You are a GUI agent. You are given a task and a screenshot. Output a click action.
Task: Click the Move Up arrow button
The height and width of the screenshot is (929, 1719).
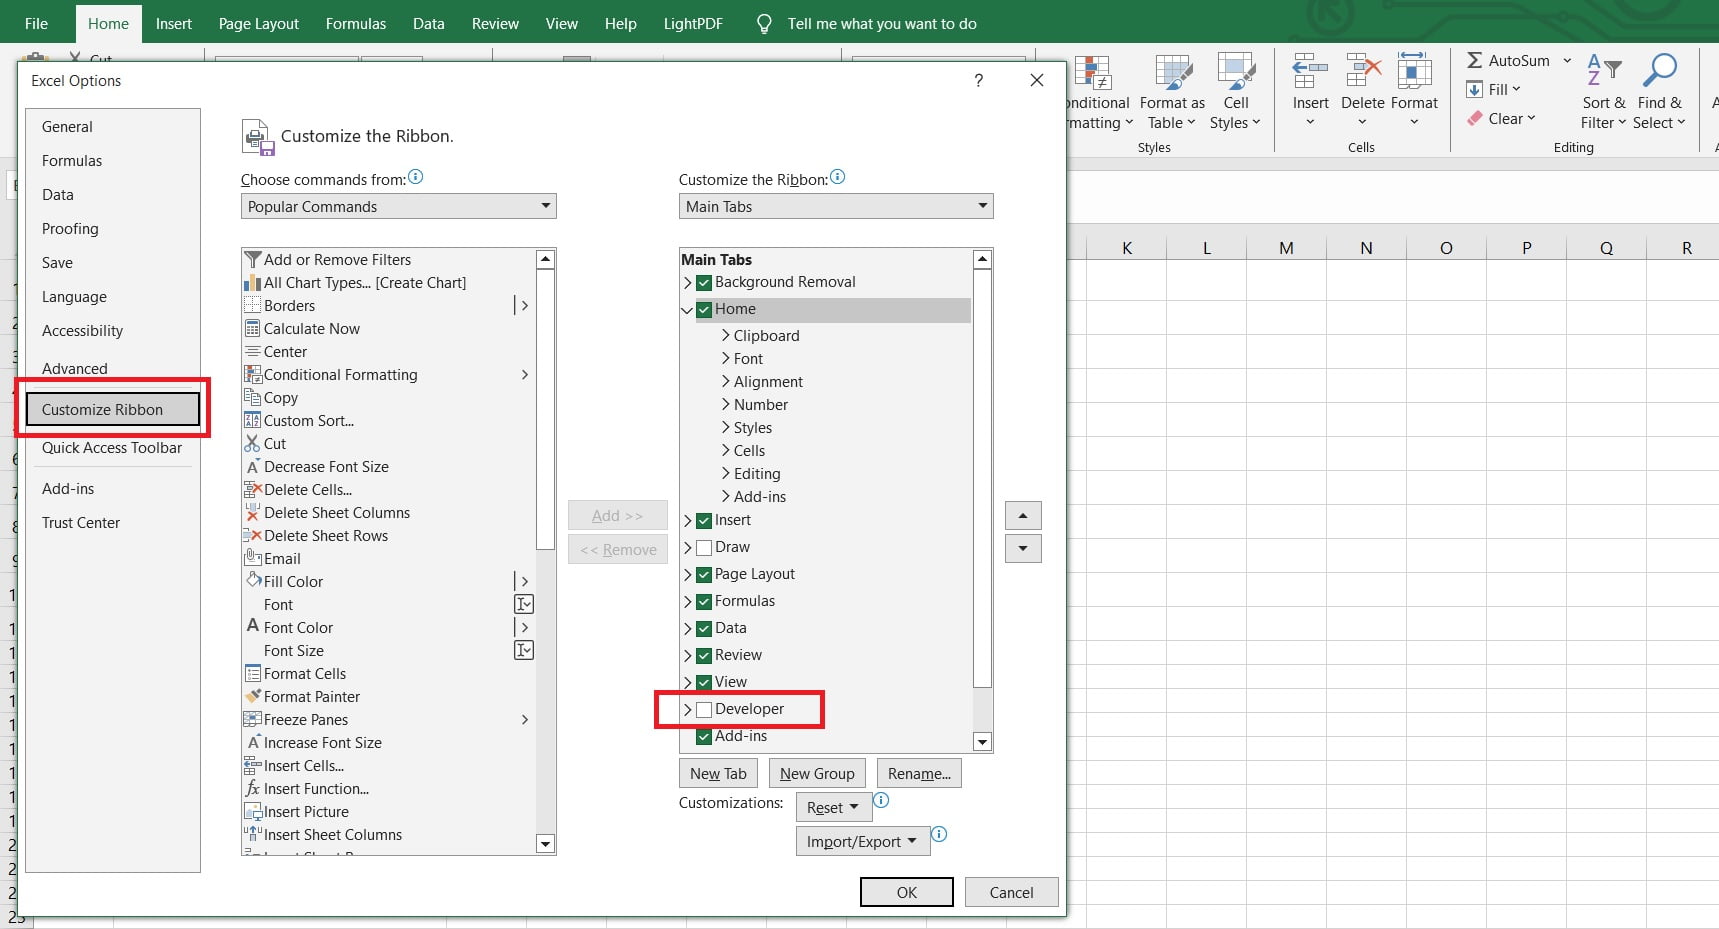pos(1023,516)
